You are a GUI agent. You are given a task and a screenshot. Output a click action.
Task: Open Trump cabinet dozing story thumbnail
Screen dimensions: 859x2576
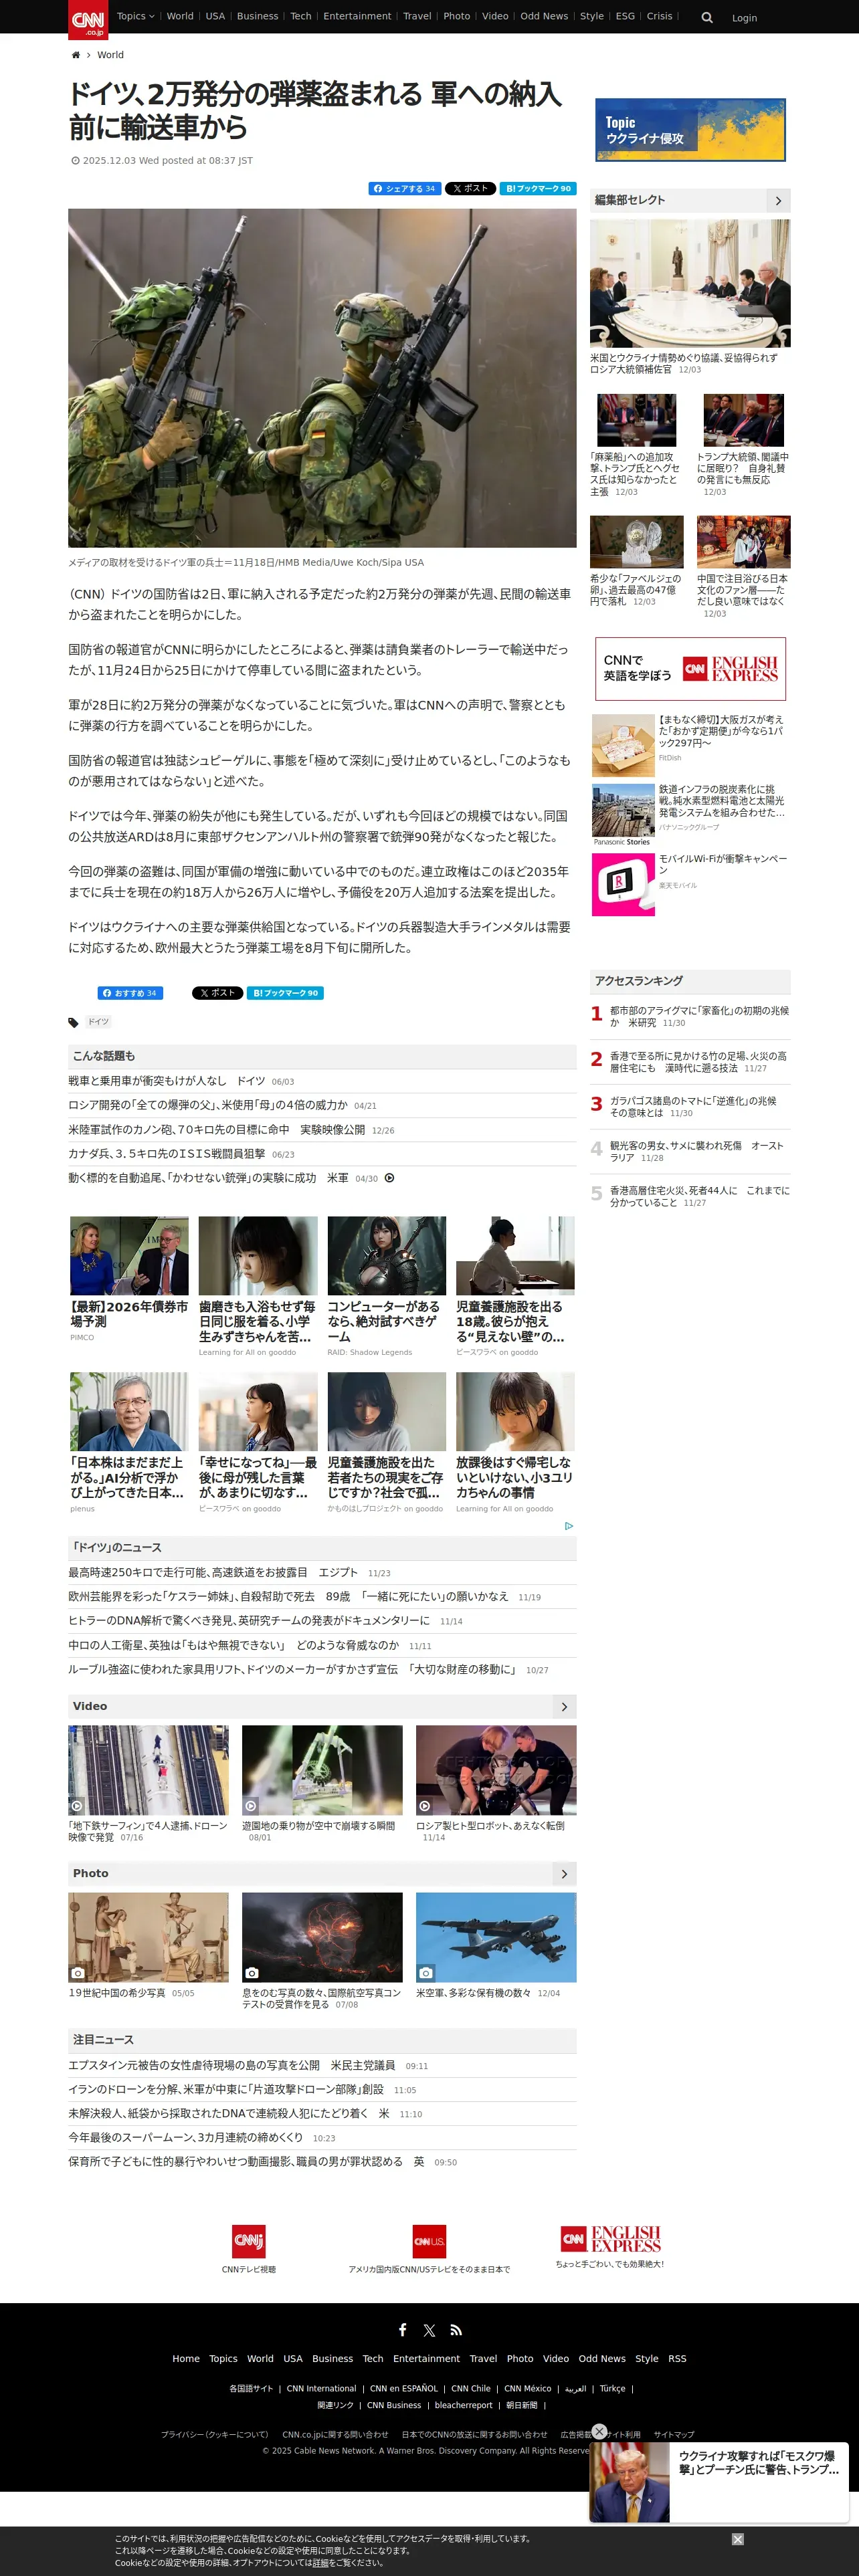point(743,419)
